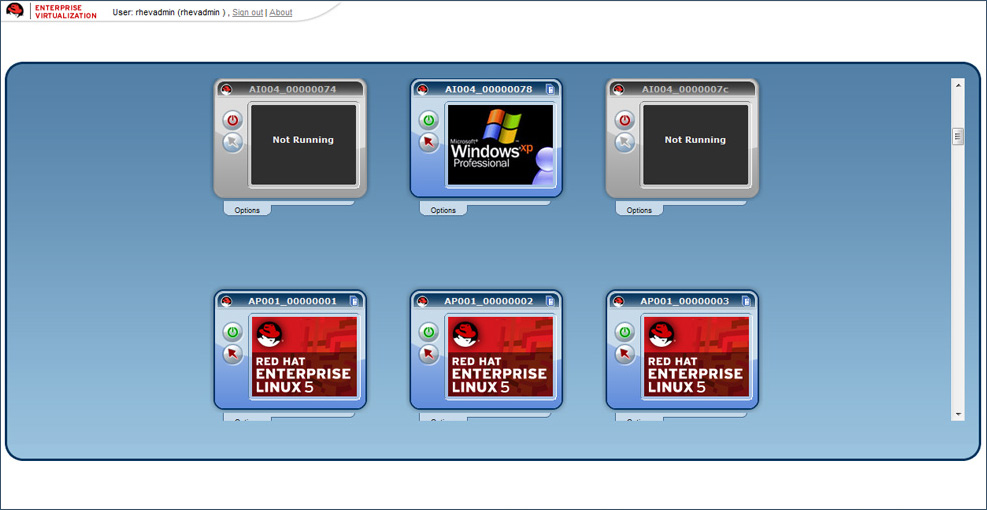Click the red hat icon on AI004_00000078 title

(422, 89)
